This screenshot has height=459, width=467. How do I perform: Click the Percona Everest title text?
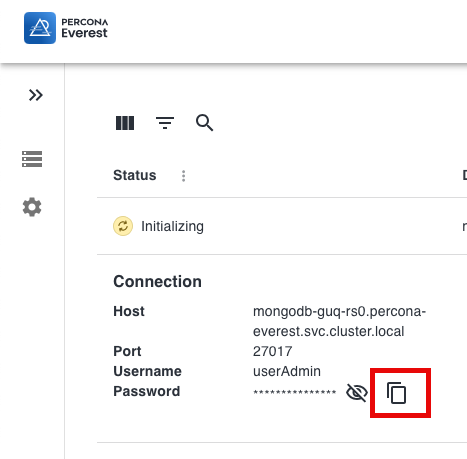[x=85, y=28]
